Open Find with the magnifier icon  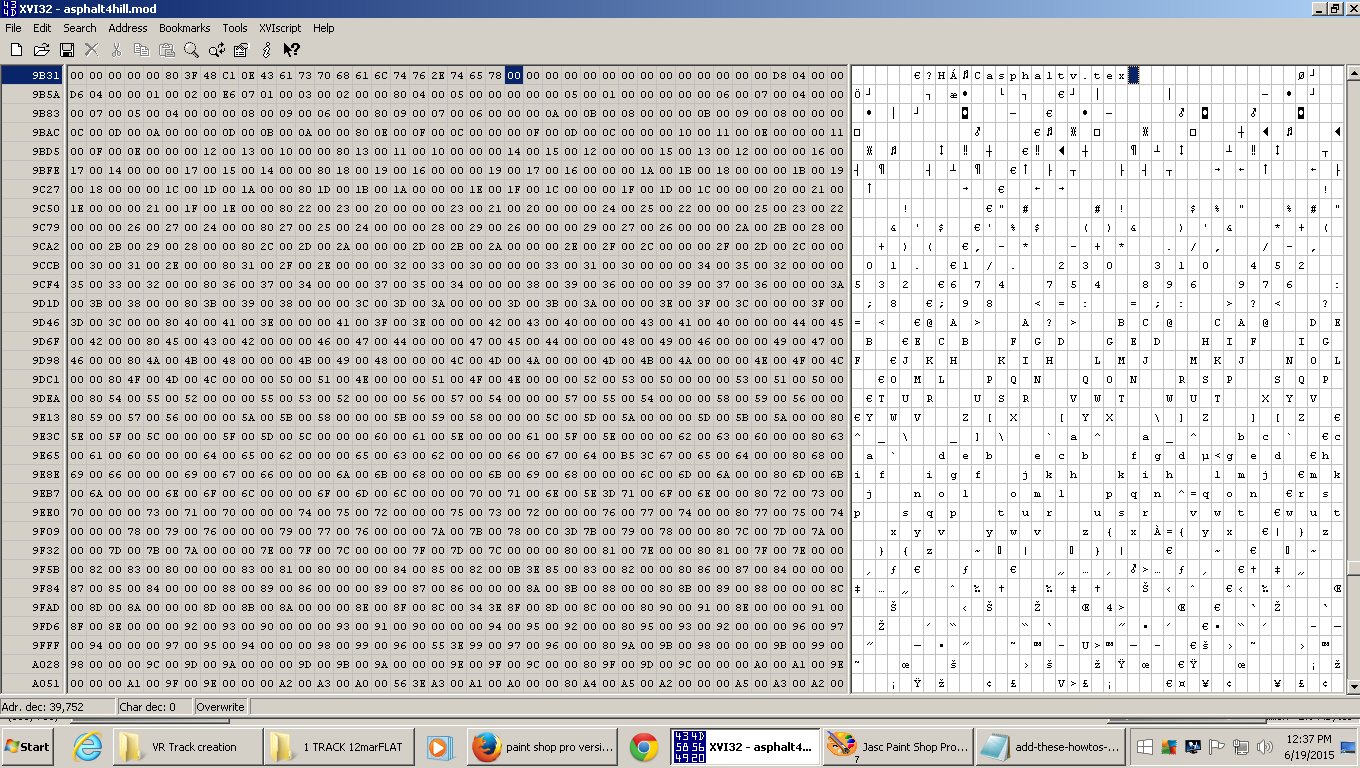tap(191, 49)
